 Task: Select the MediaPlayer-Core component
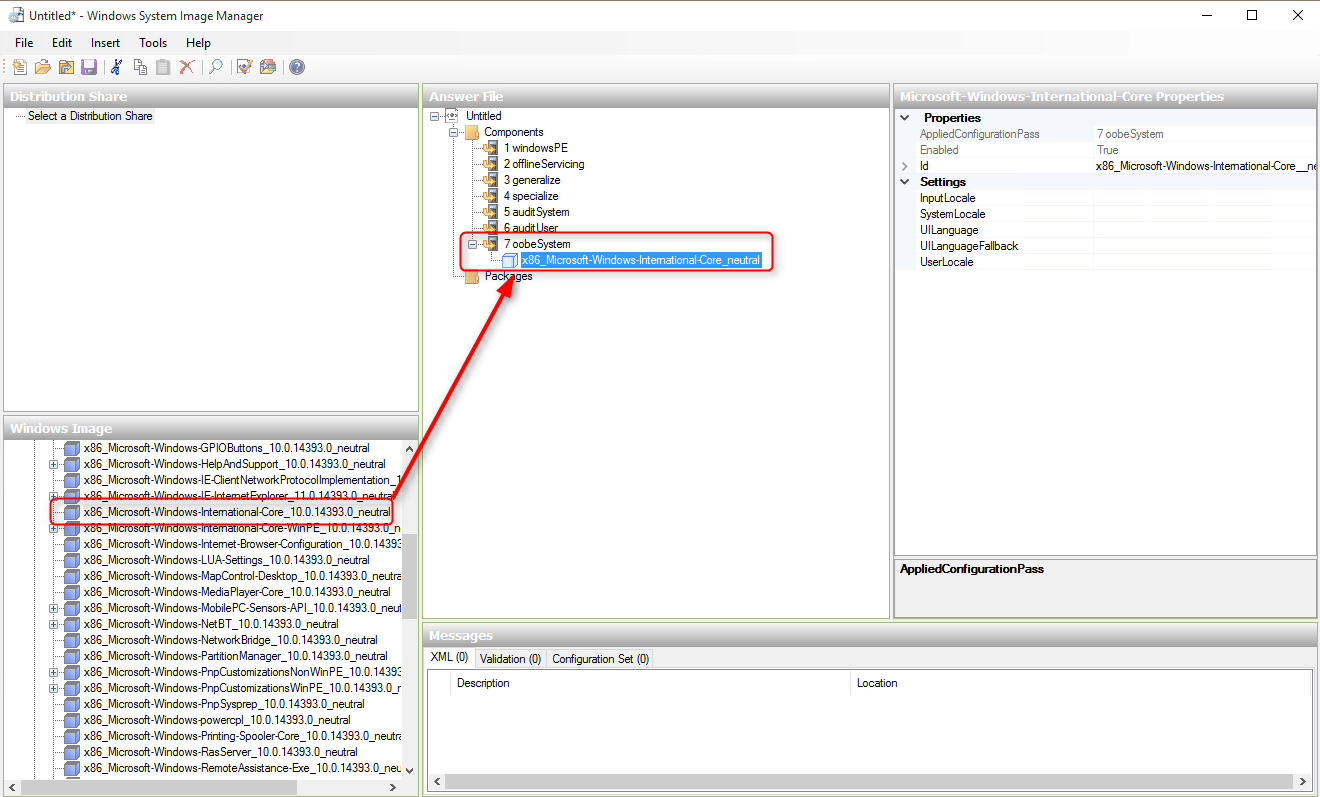tap(237, 592)
